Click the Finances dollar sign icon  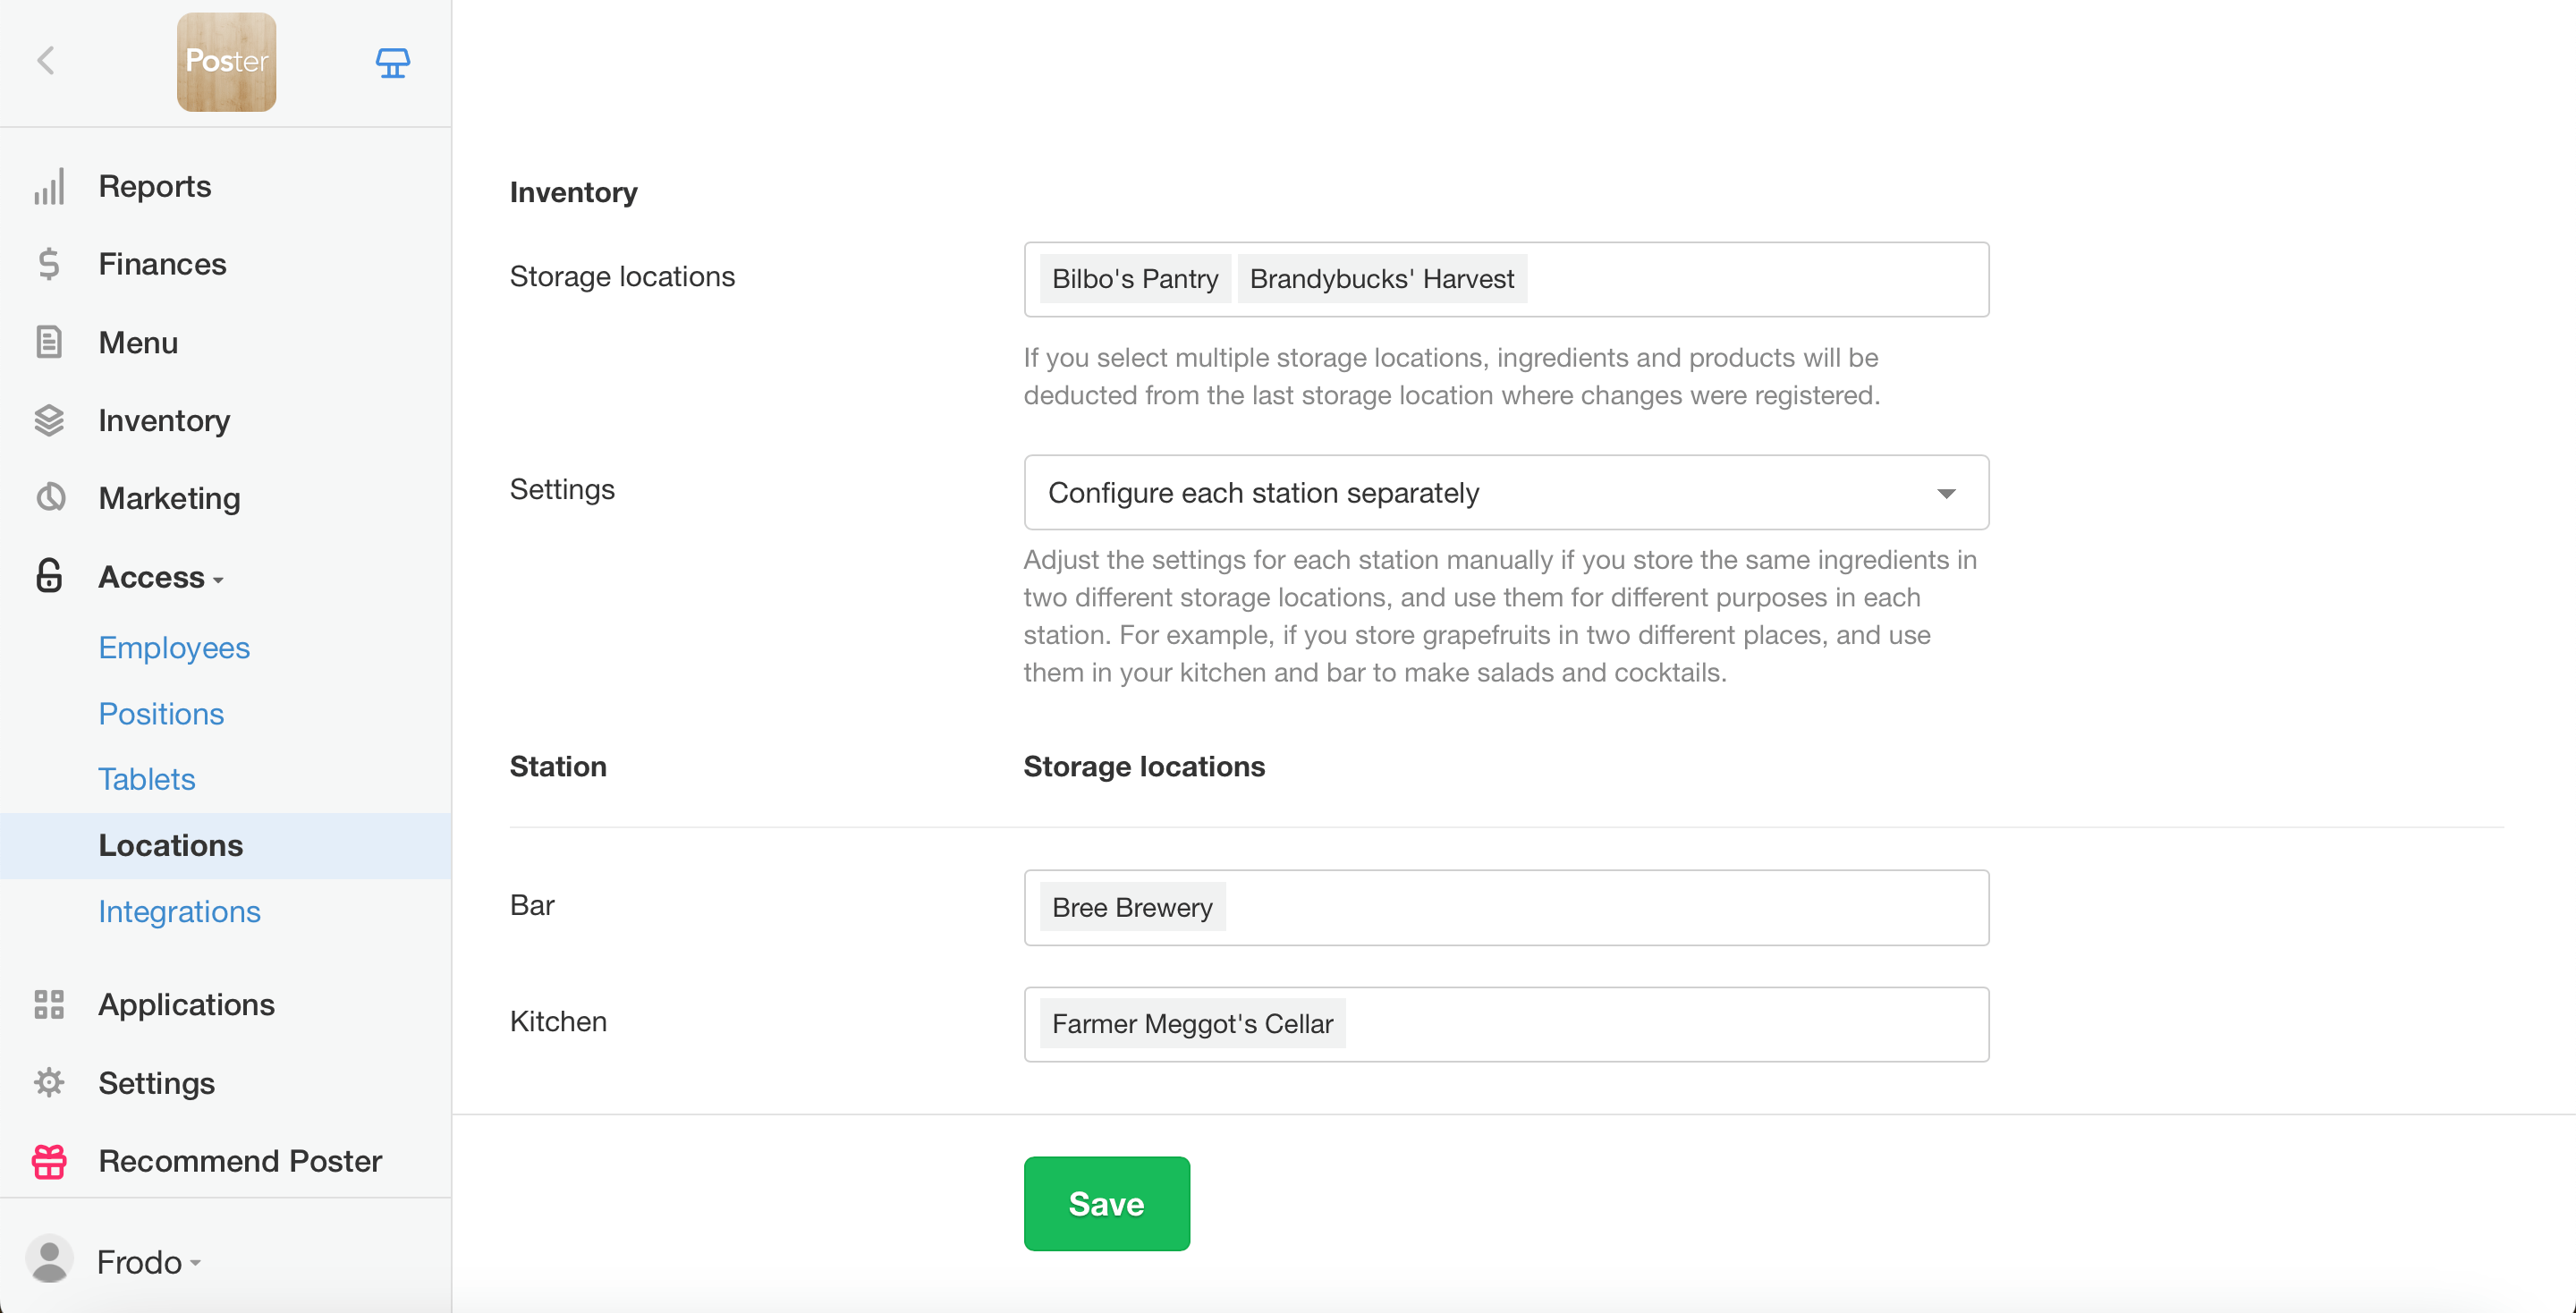49,264
